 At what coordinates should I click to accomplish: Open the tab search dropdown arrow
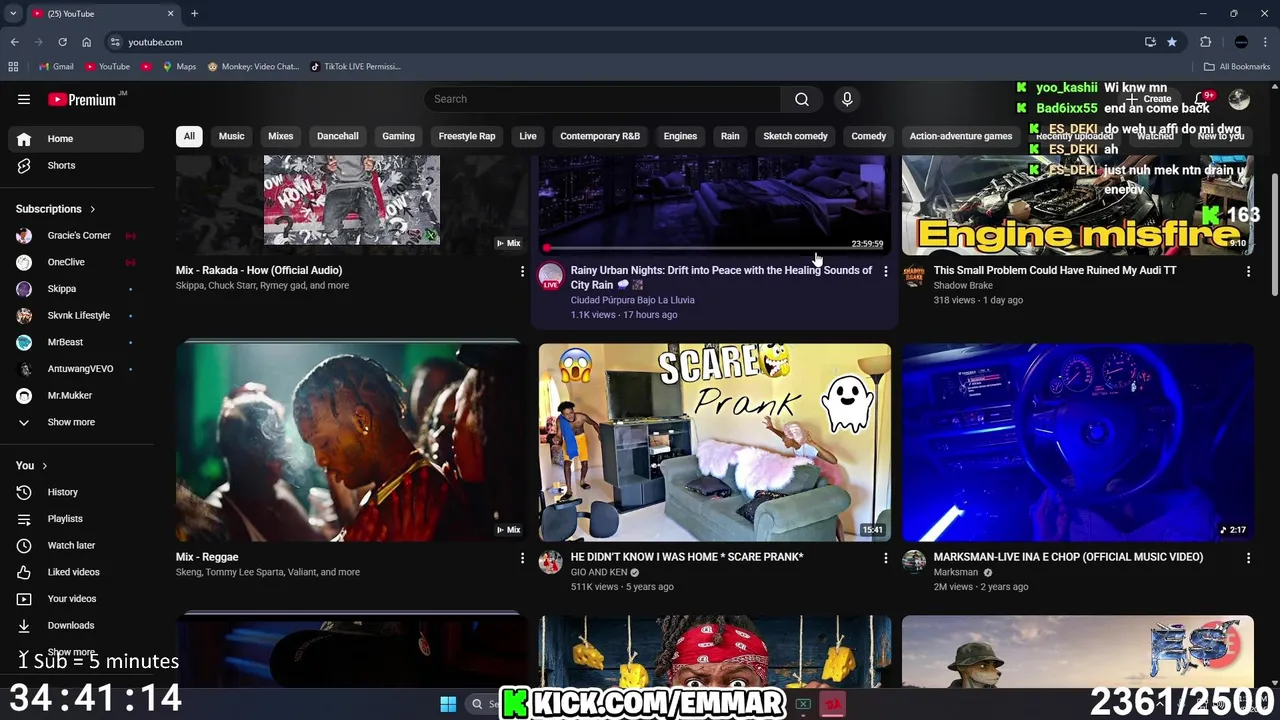click(x=13, y=13)
